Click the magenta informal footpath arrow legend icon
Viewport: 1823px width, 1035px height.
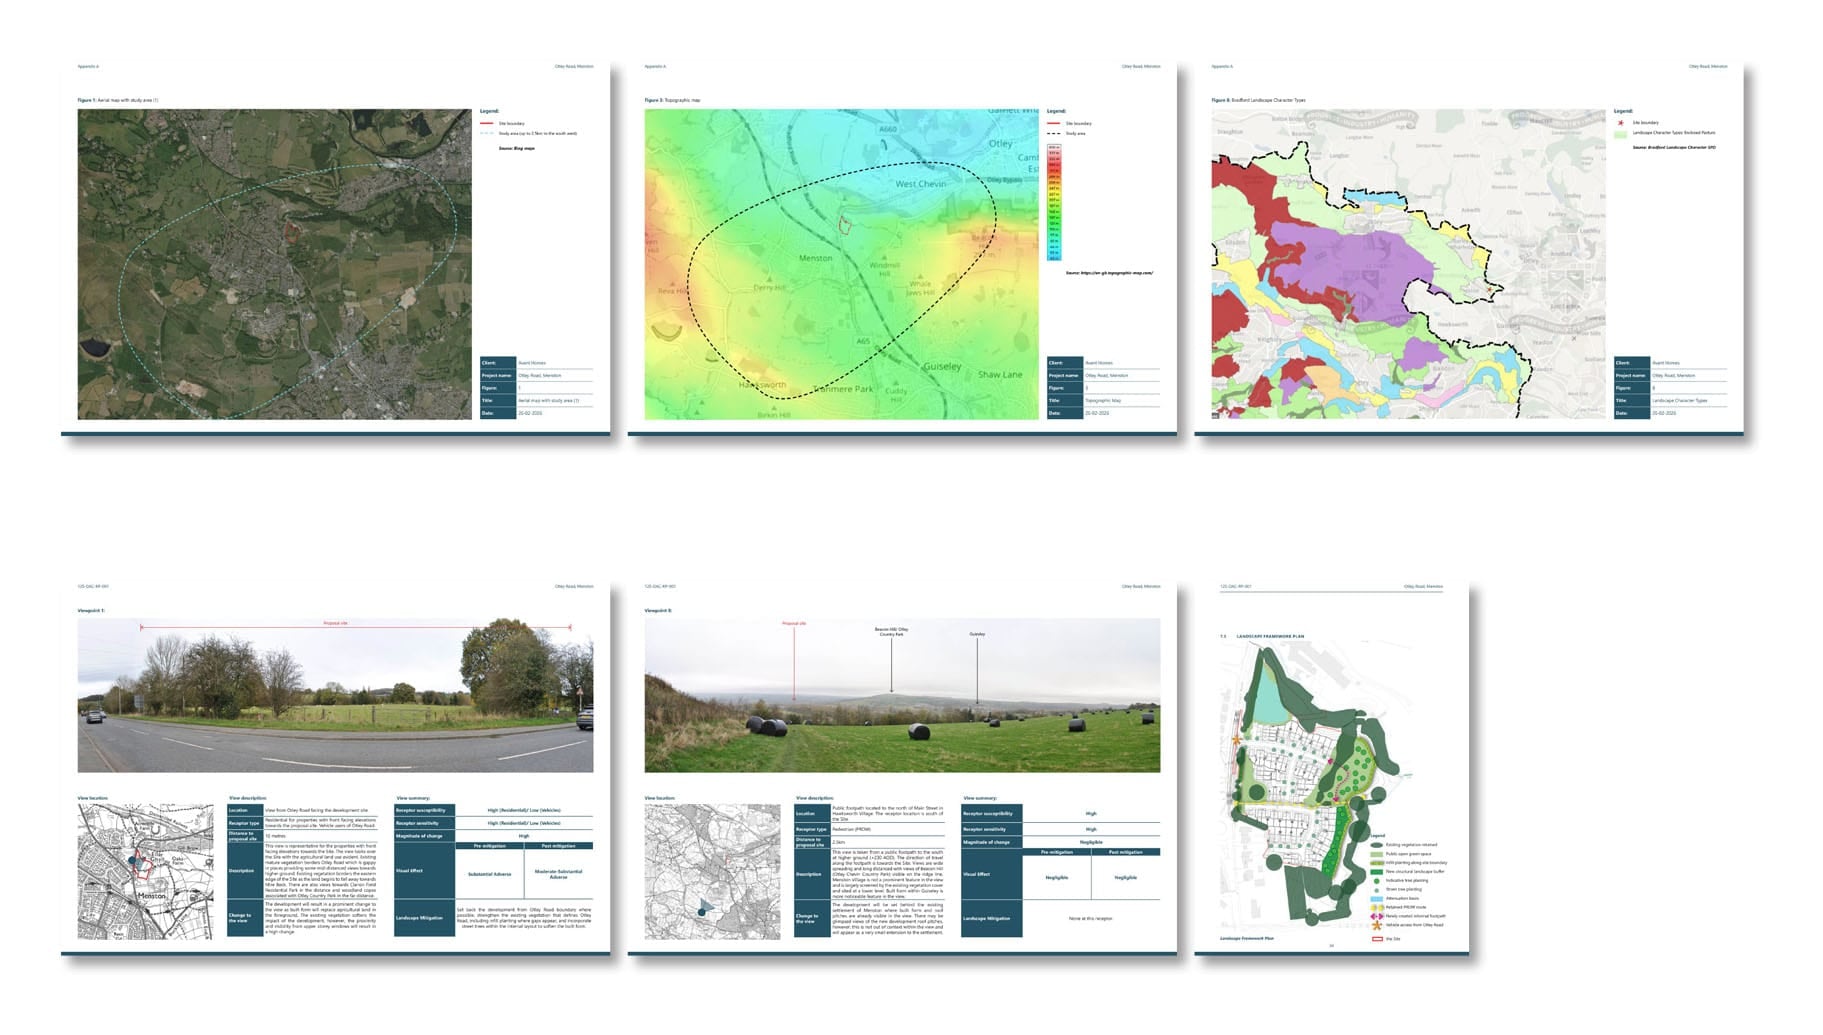(1377, 916)
